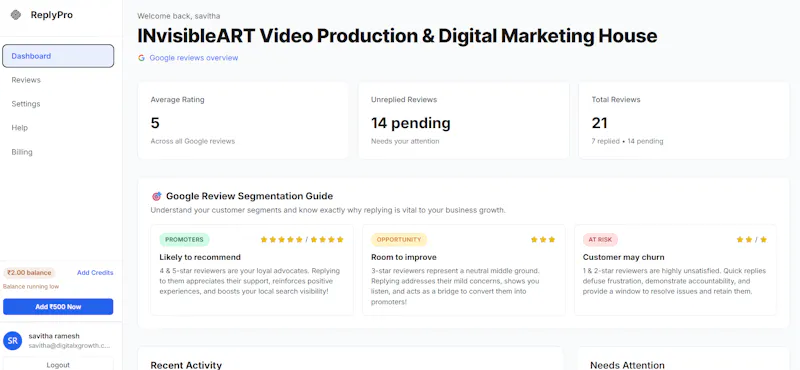The width and height of the screenshot is (800, 370).
Task: Click the Promoters star rating icons
Action: pyautogui.click(x=302, y=239)
